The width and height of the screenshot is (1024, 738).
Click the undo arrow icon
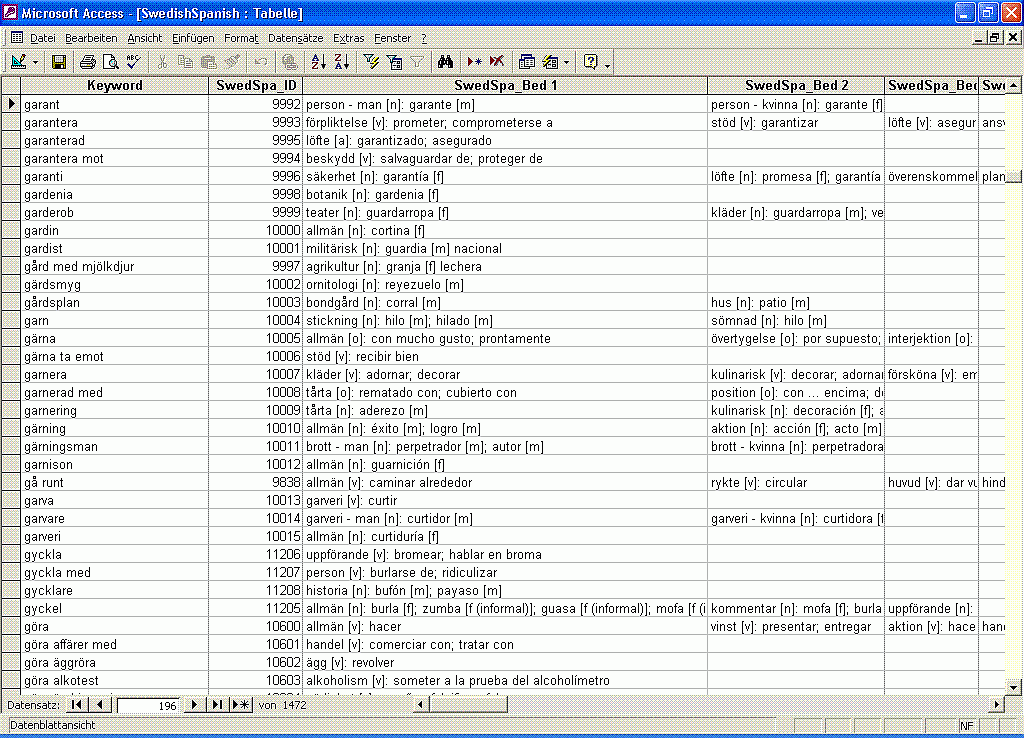coord(261,62)
